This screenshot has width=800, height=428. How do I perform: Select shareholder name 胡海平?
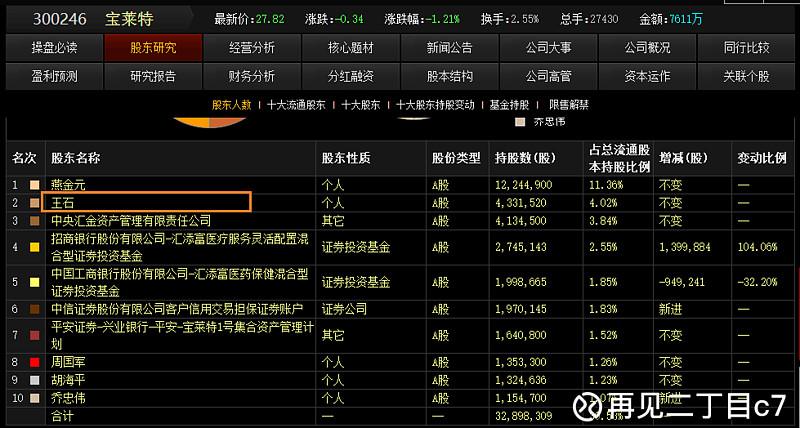68,381
